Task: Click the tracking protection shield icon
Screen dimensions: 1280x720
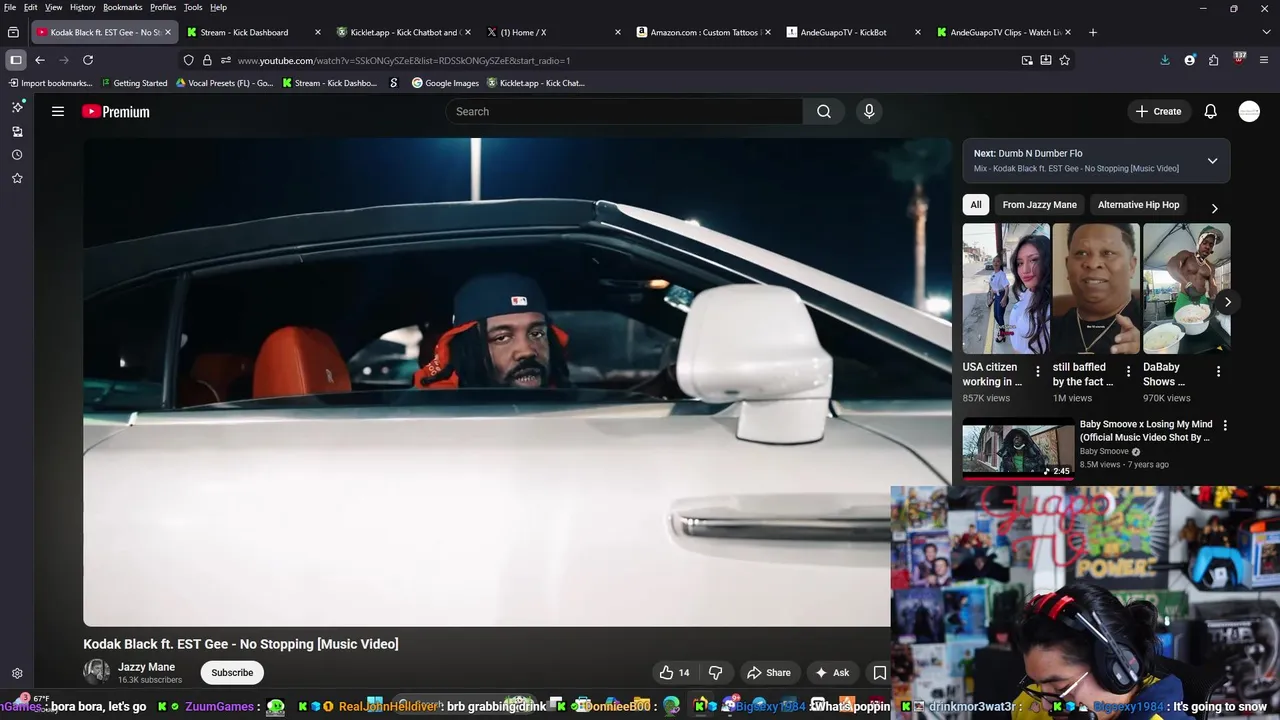Action: tap(188, 60)
